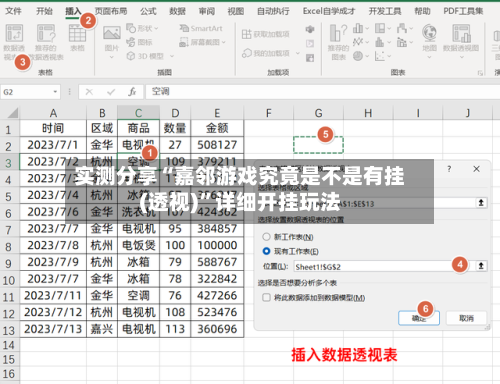Image resolution: width=500 pixels, height=384 pixels.
Task: Expand the 形状 (Shapes) dropdown
Action: (x=156, y=29)
